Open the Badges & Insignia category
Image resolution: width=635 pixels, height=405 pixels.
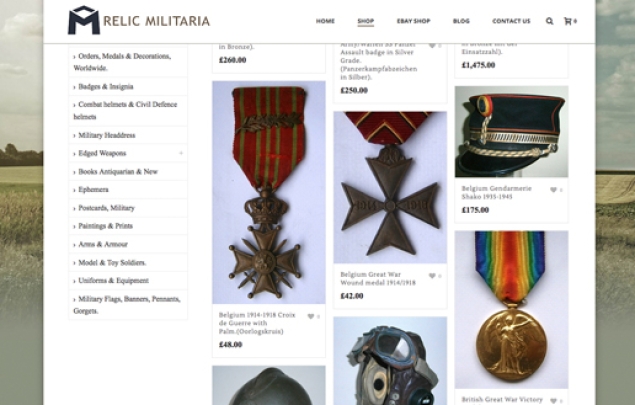pyautogui.click(x=106, y=87)
